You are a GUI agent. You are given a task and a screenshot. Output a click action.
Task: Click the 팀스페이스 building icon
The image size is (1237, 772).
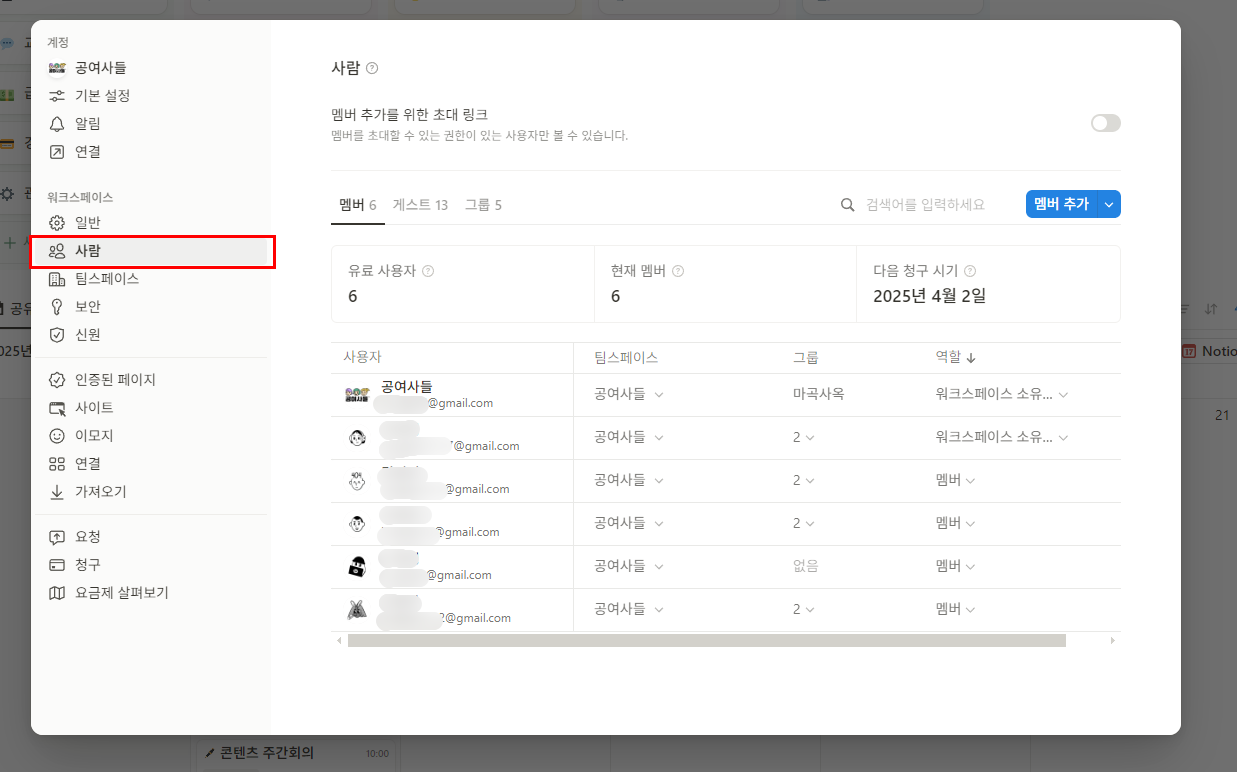coord(57,279)
